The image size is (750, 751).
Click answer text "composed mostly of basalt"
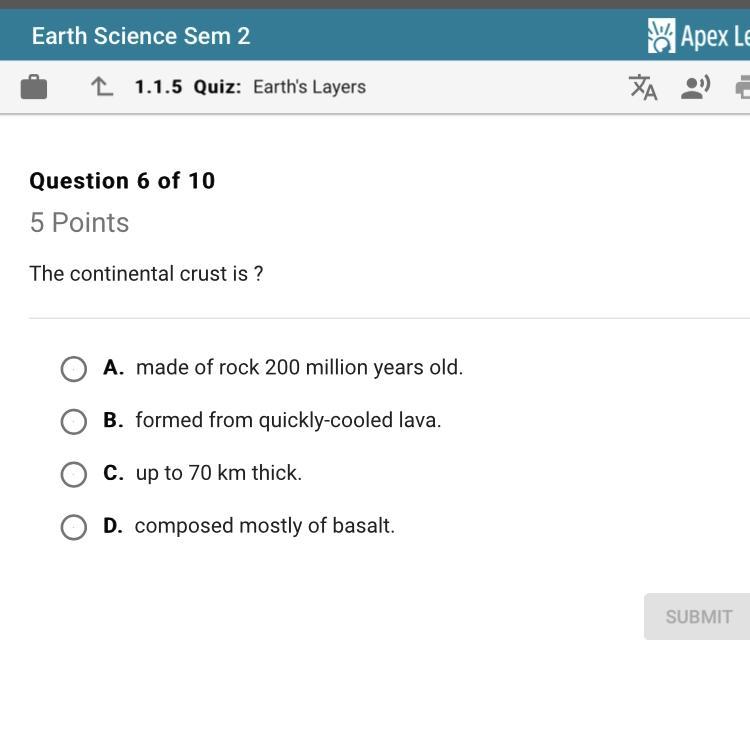[x=264, y=526]
